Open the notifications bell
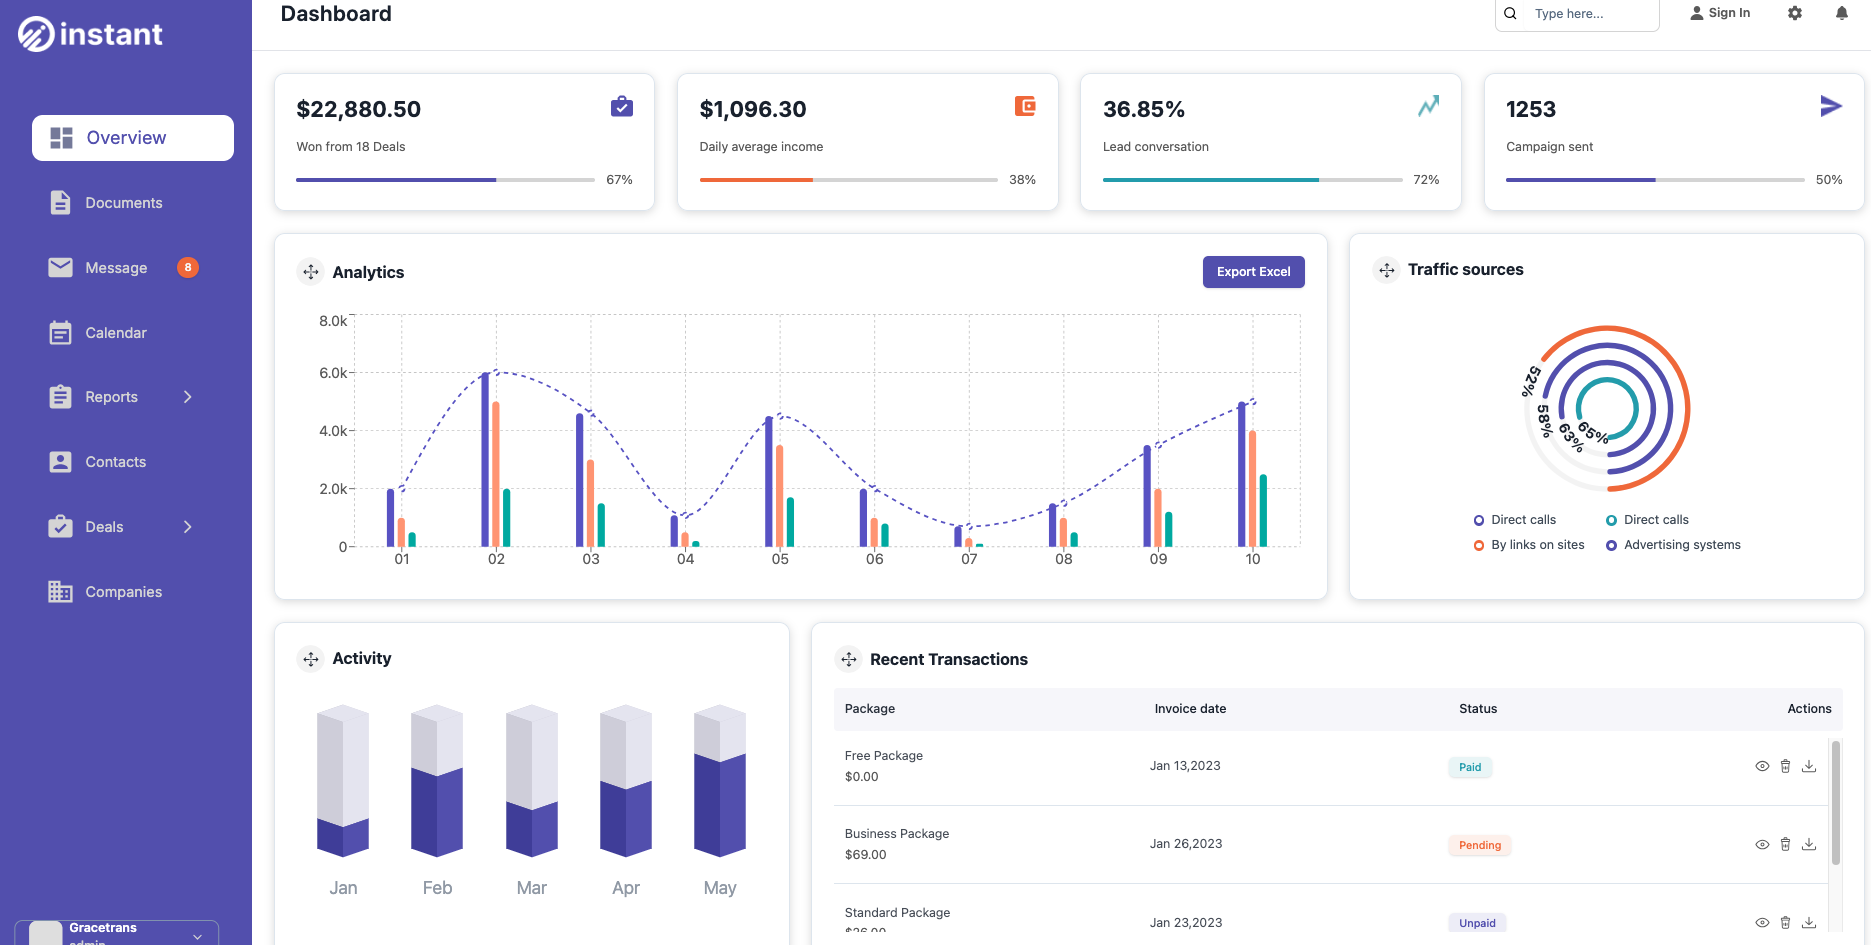Viewport: 1871px width, 945px height. click(x=1842, y=13)
